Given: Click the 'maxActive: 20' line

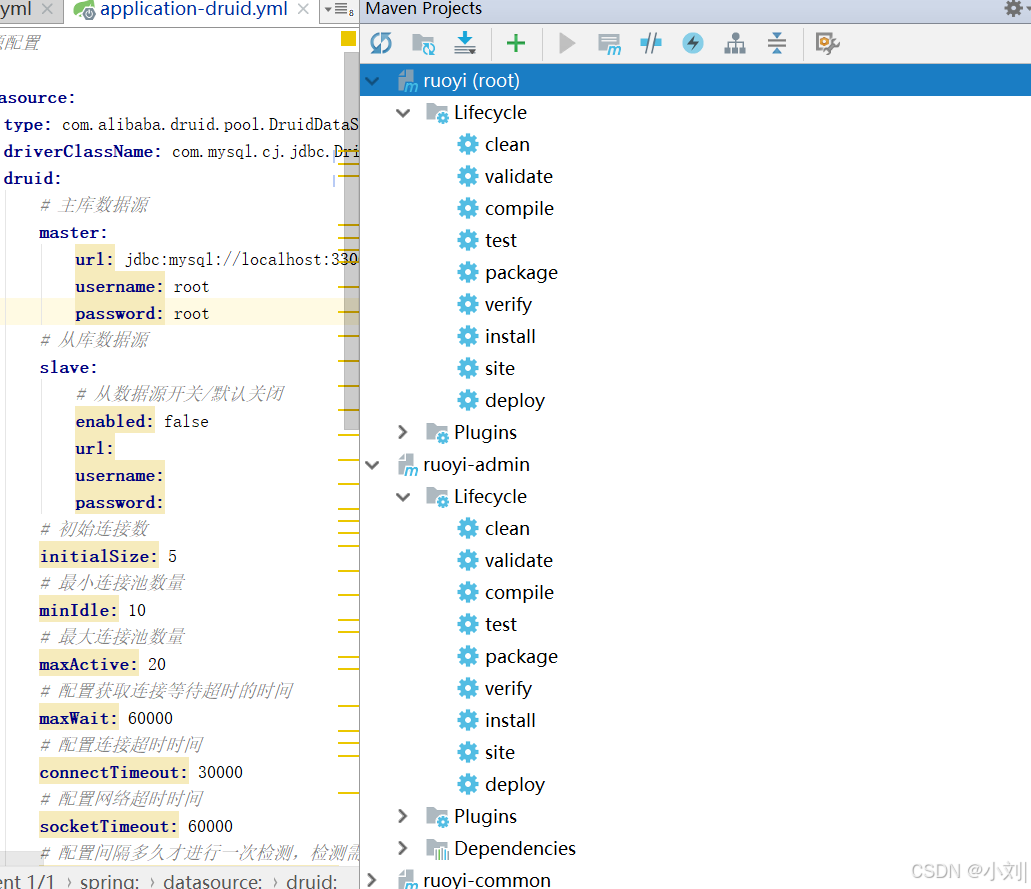Looking at the screenshot, I should [103, 665].
